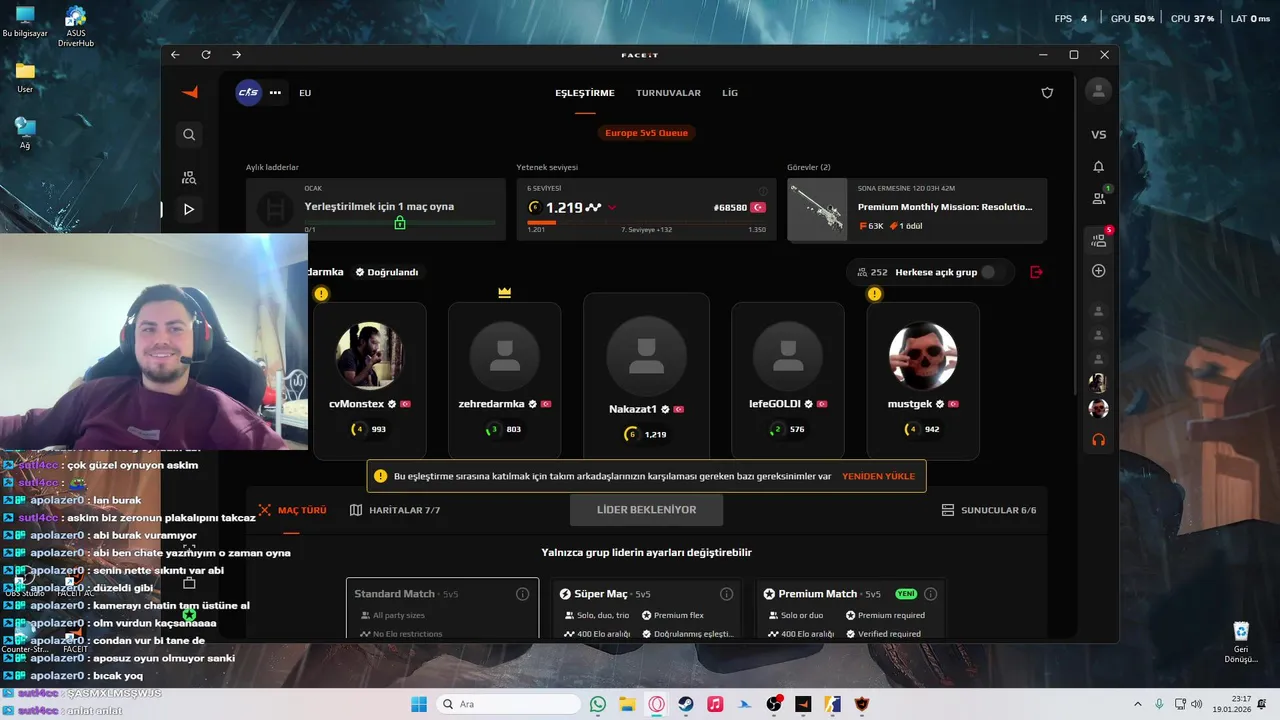Open info icon on the skill level card
The image size is (1280, 720).
coord(763,190)
